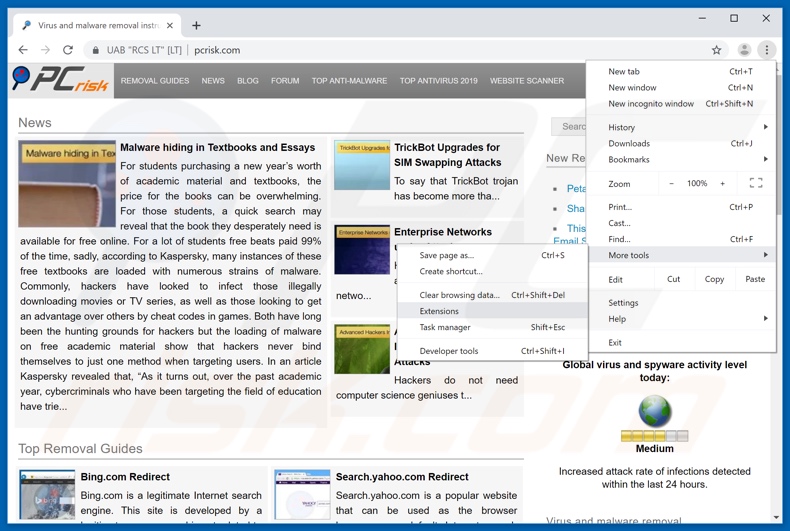The width and height of the screenshot is (790, 531).
Task: Open a new tab with plus icon
Action: pos(196,25)
